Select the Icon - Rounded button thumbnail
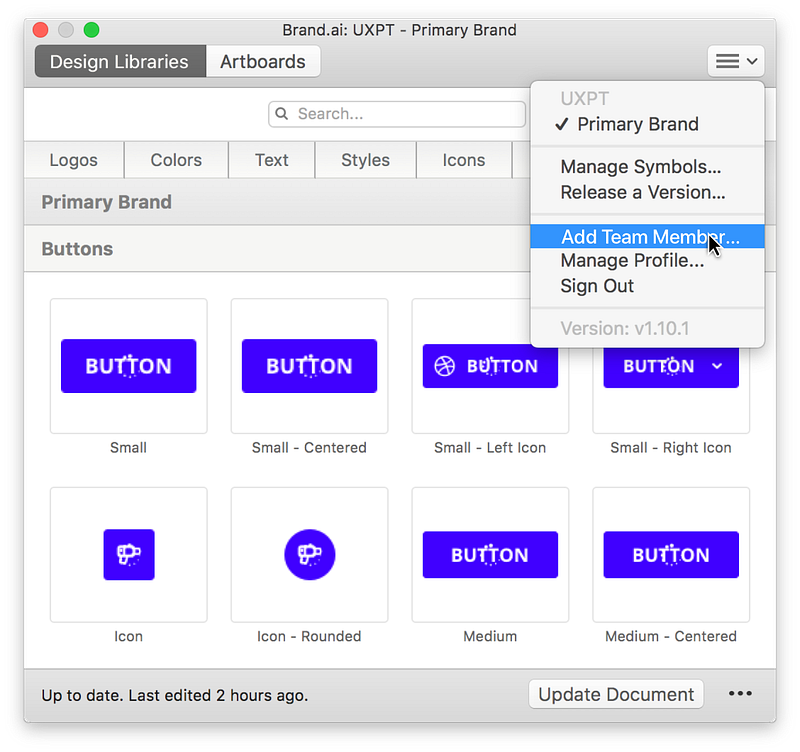Image resolution: width=800 pixels, height=752 pixels. pos(309,555)
